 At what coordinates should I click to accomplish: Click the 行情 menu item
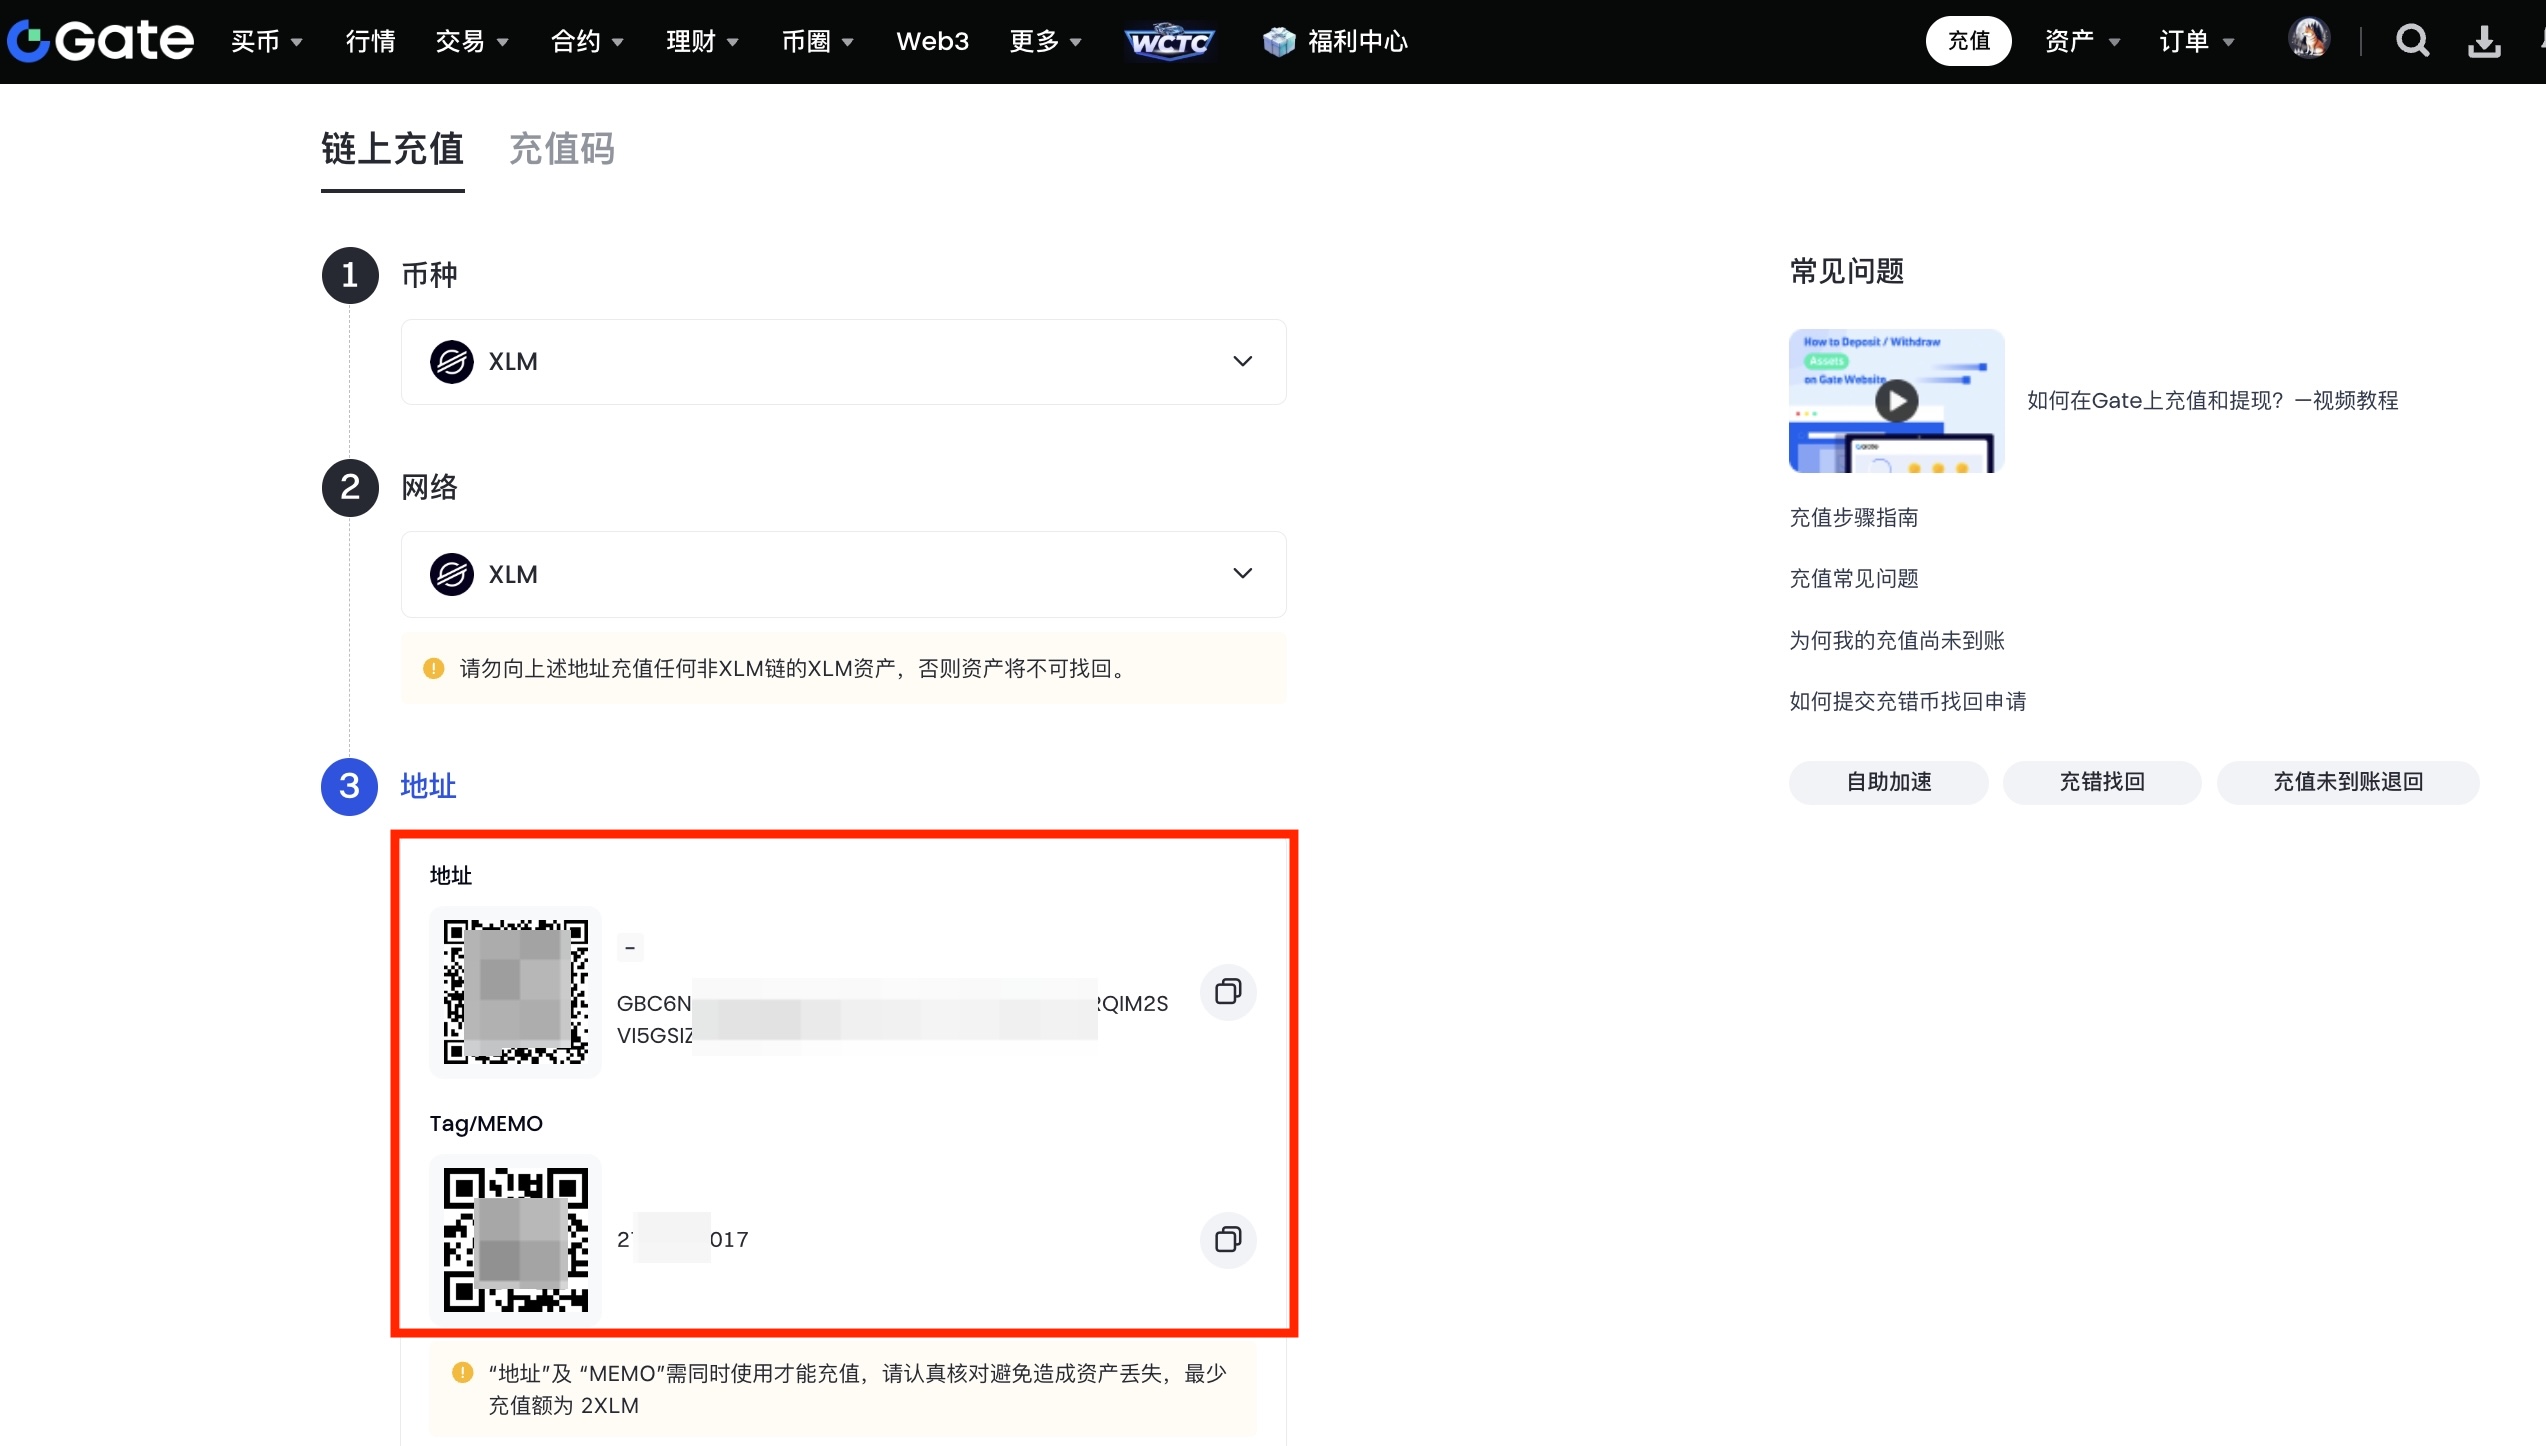coord(370,41)
